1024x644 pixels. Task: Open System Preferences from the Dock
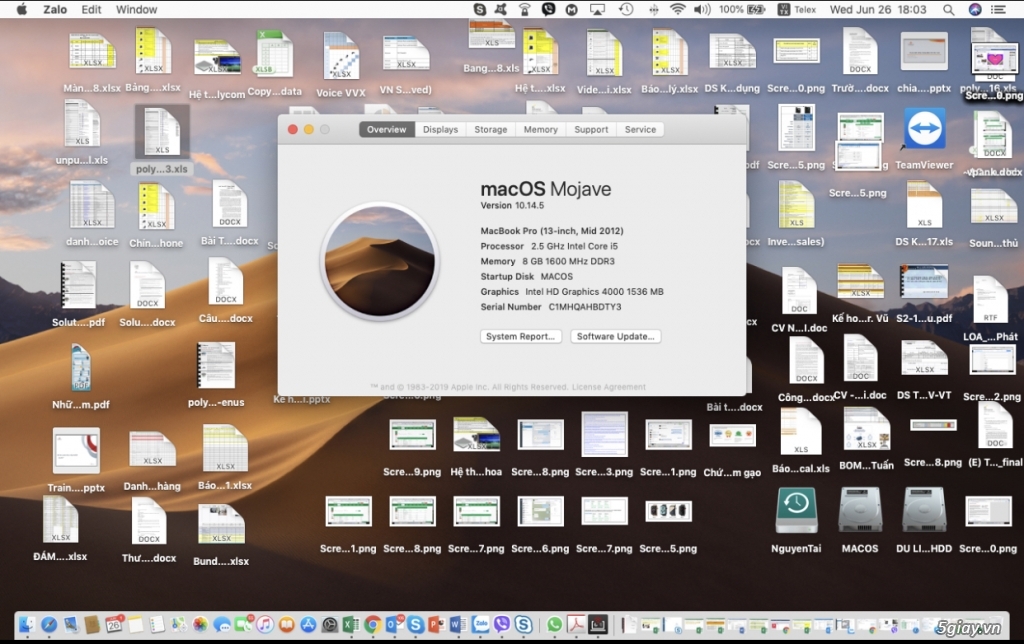(x=330, y=625)
